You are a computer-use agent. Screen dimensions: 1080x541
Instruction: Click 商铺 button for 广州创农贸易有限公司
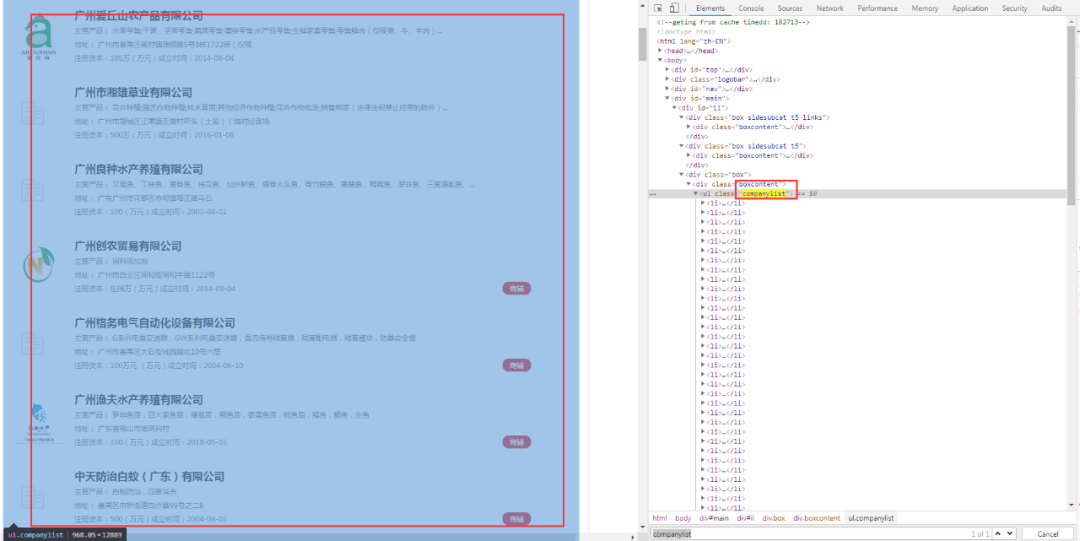click(517, 288)
